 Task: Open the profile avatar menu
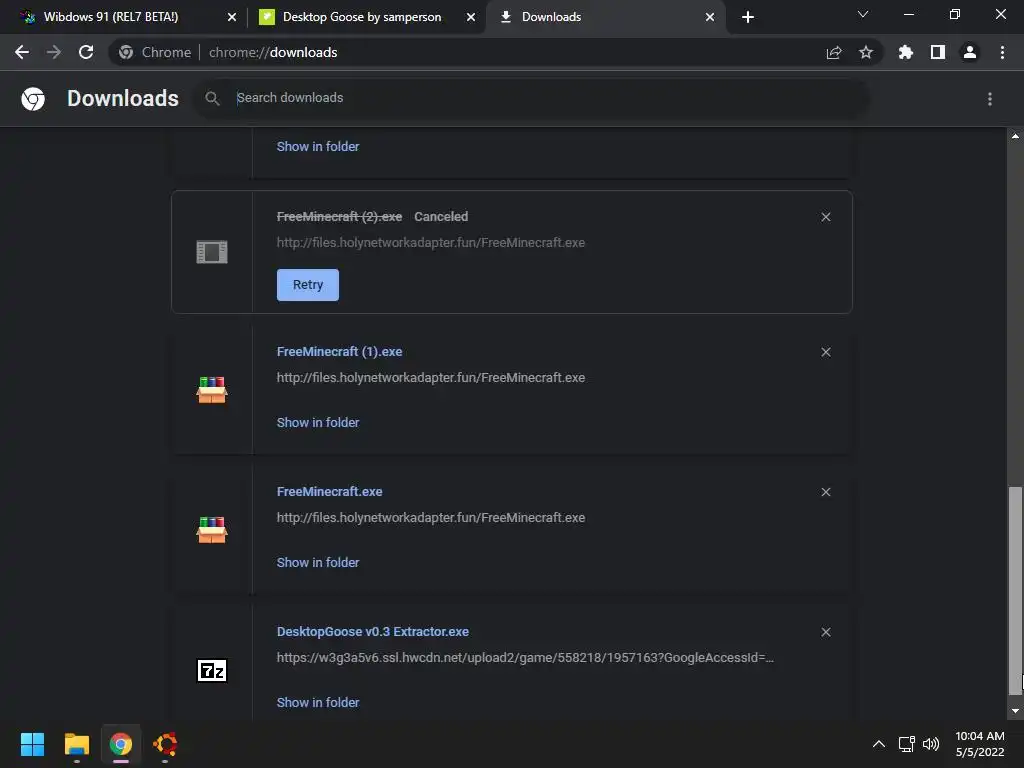coord(970,52)
